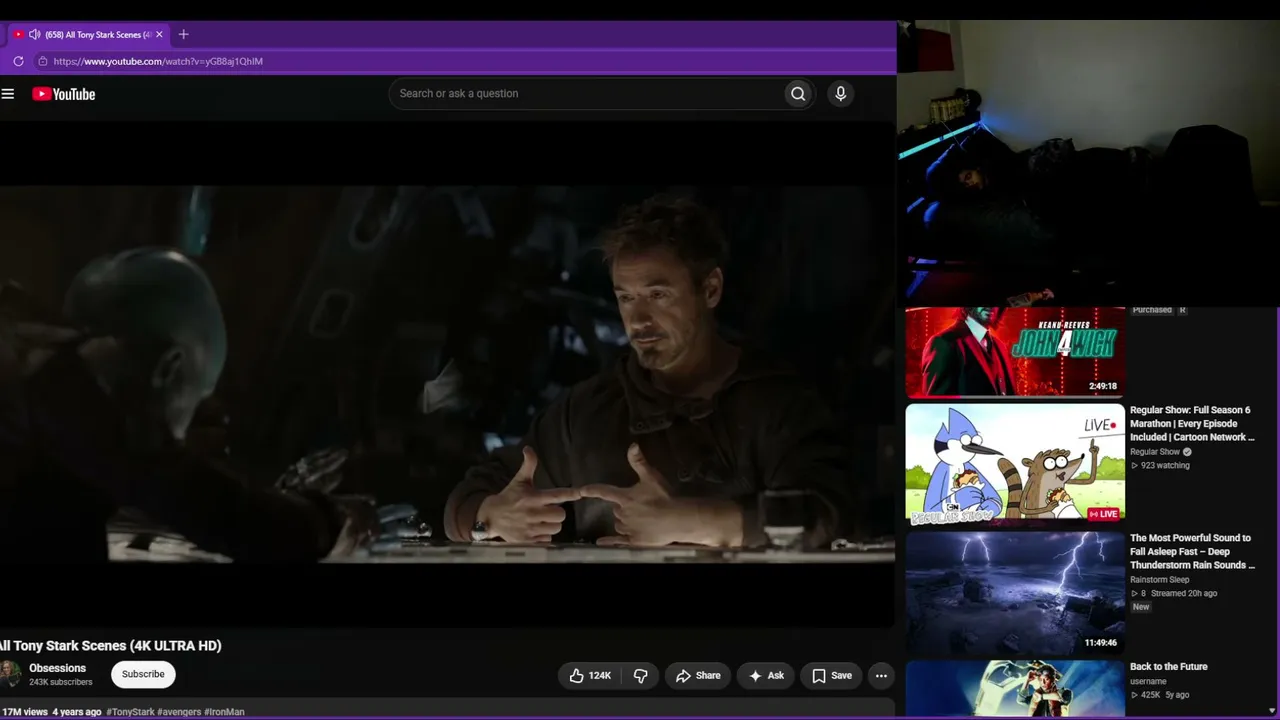Close the All Tony Stark Scenes tab

point(159,34)
